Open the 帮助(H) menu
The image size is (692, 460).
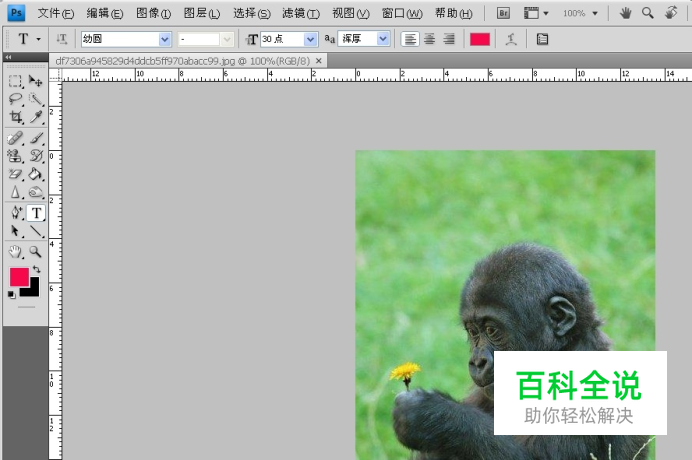(453, 14)
